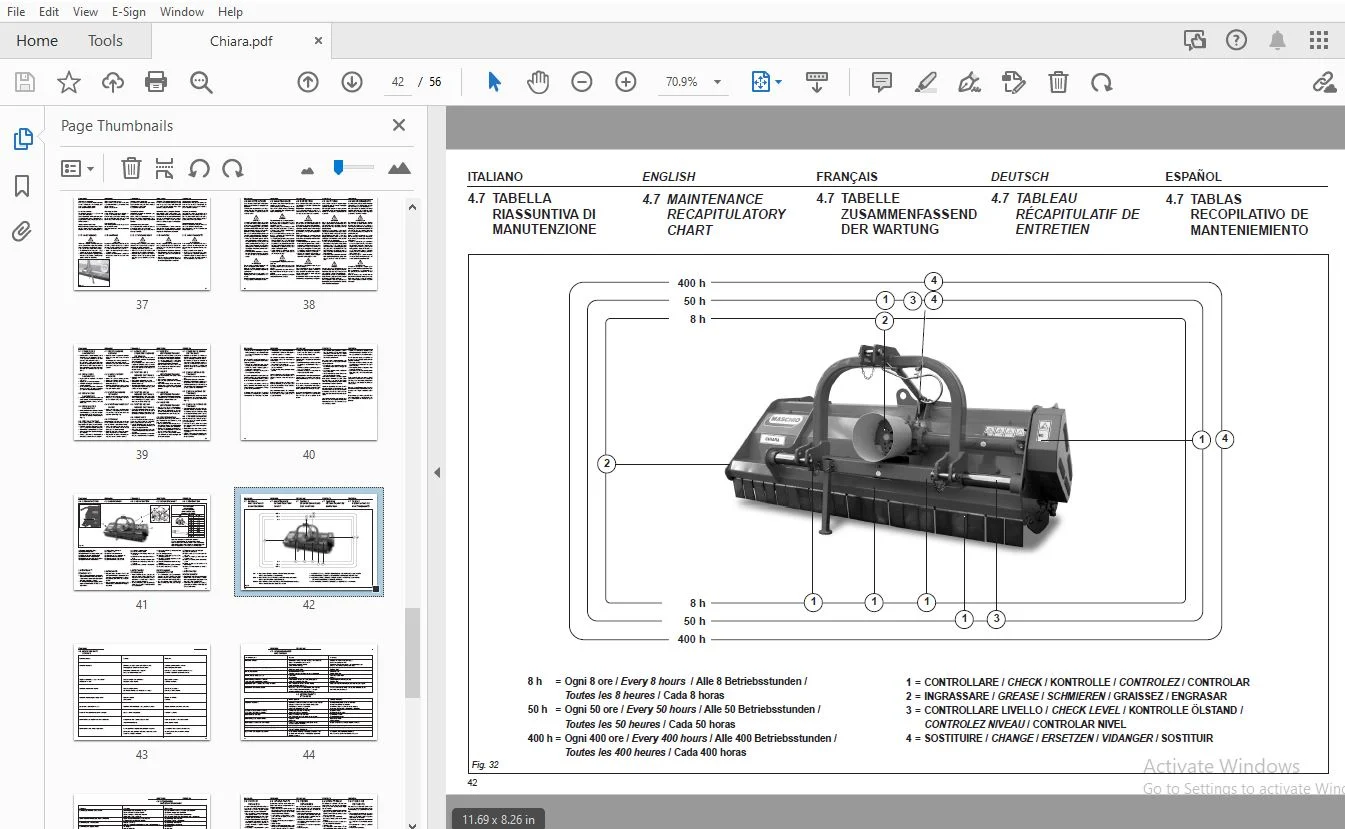The height and width of the screenshot is (829, 1345).
Task: Click the "Fig. 32" caption text
Action: click(486, 765)
